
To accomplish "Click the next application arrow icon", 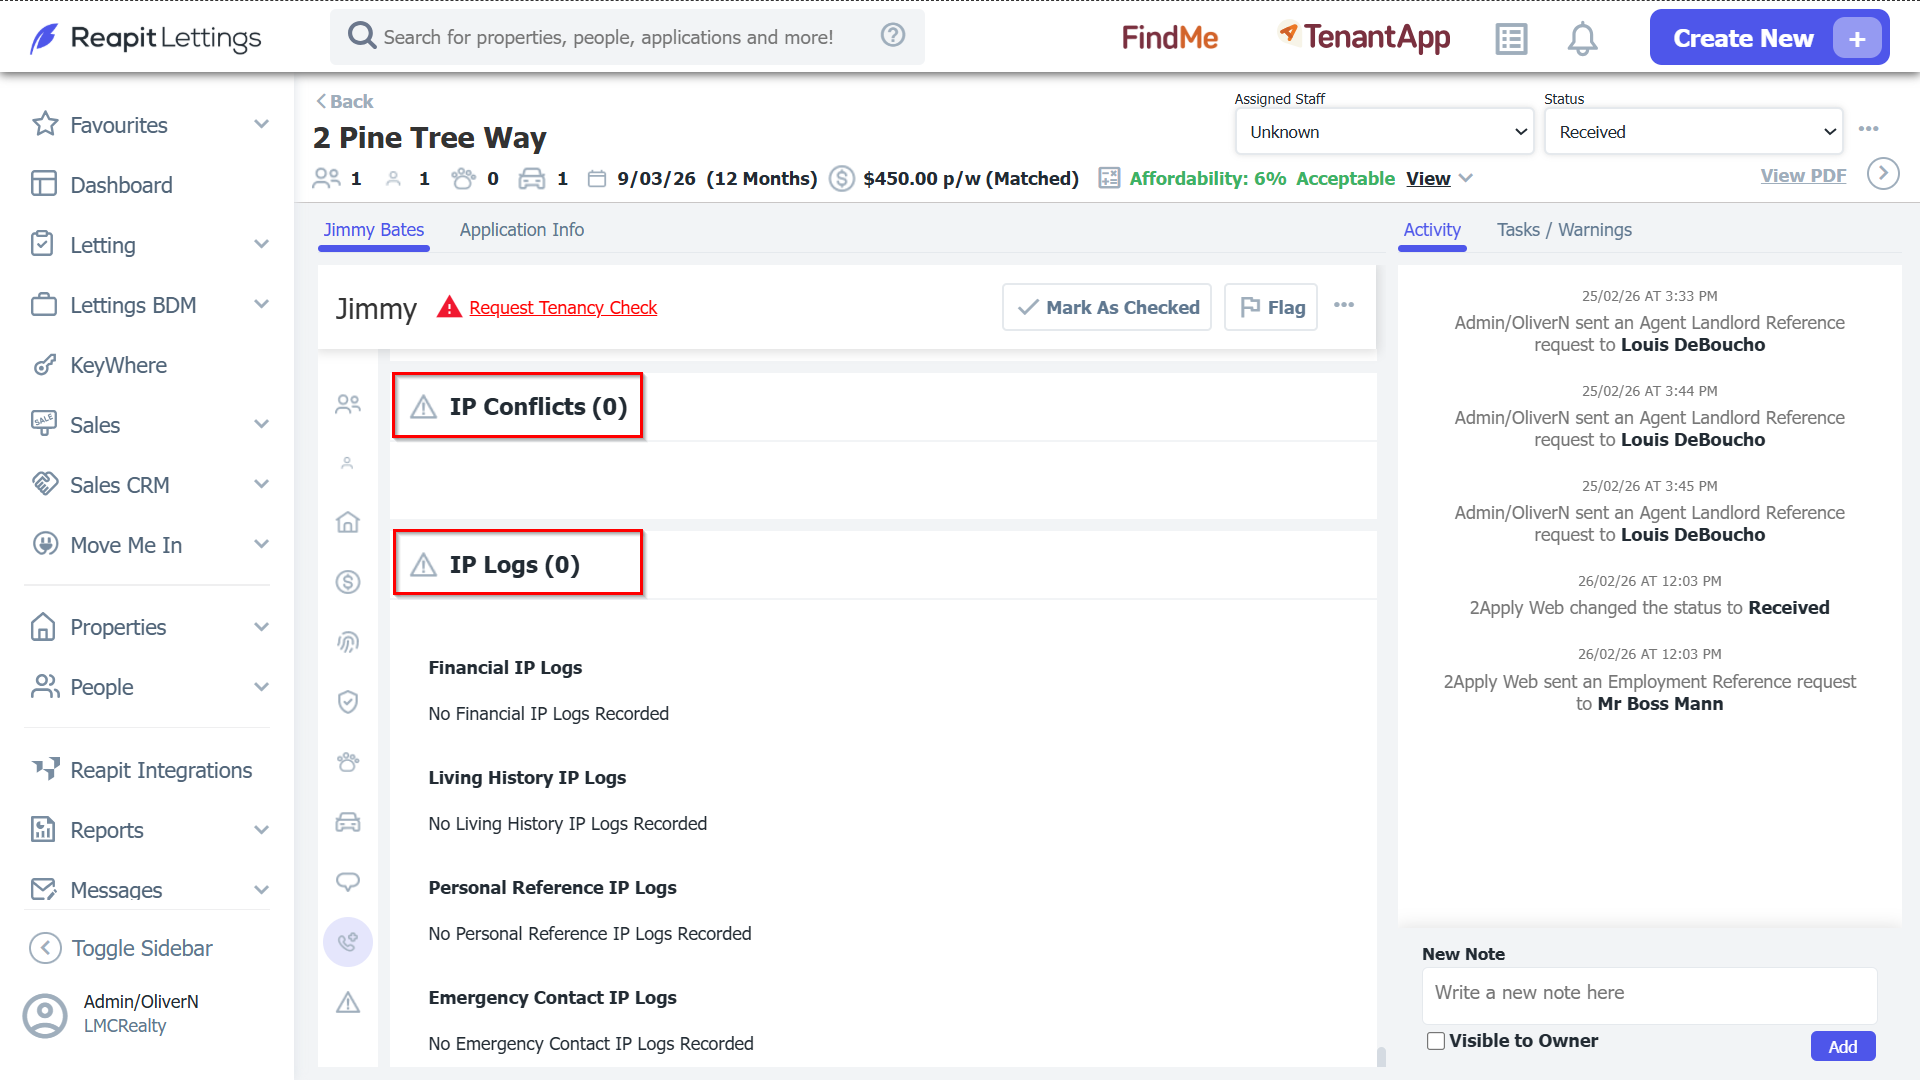I will pos(1883,174).
